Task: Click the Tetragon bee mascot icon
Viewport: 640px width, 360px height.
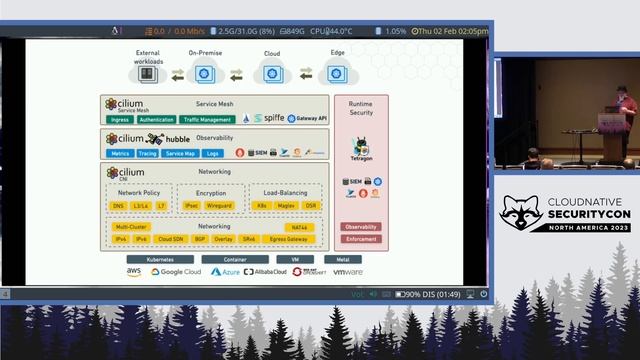Action: tap(361, 146)
